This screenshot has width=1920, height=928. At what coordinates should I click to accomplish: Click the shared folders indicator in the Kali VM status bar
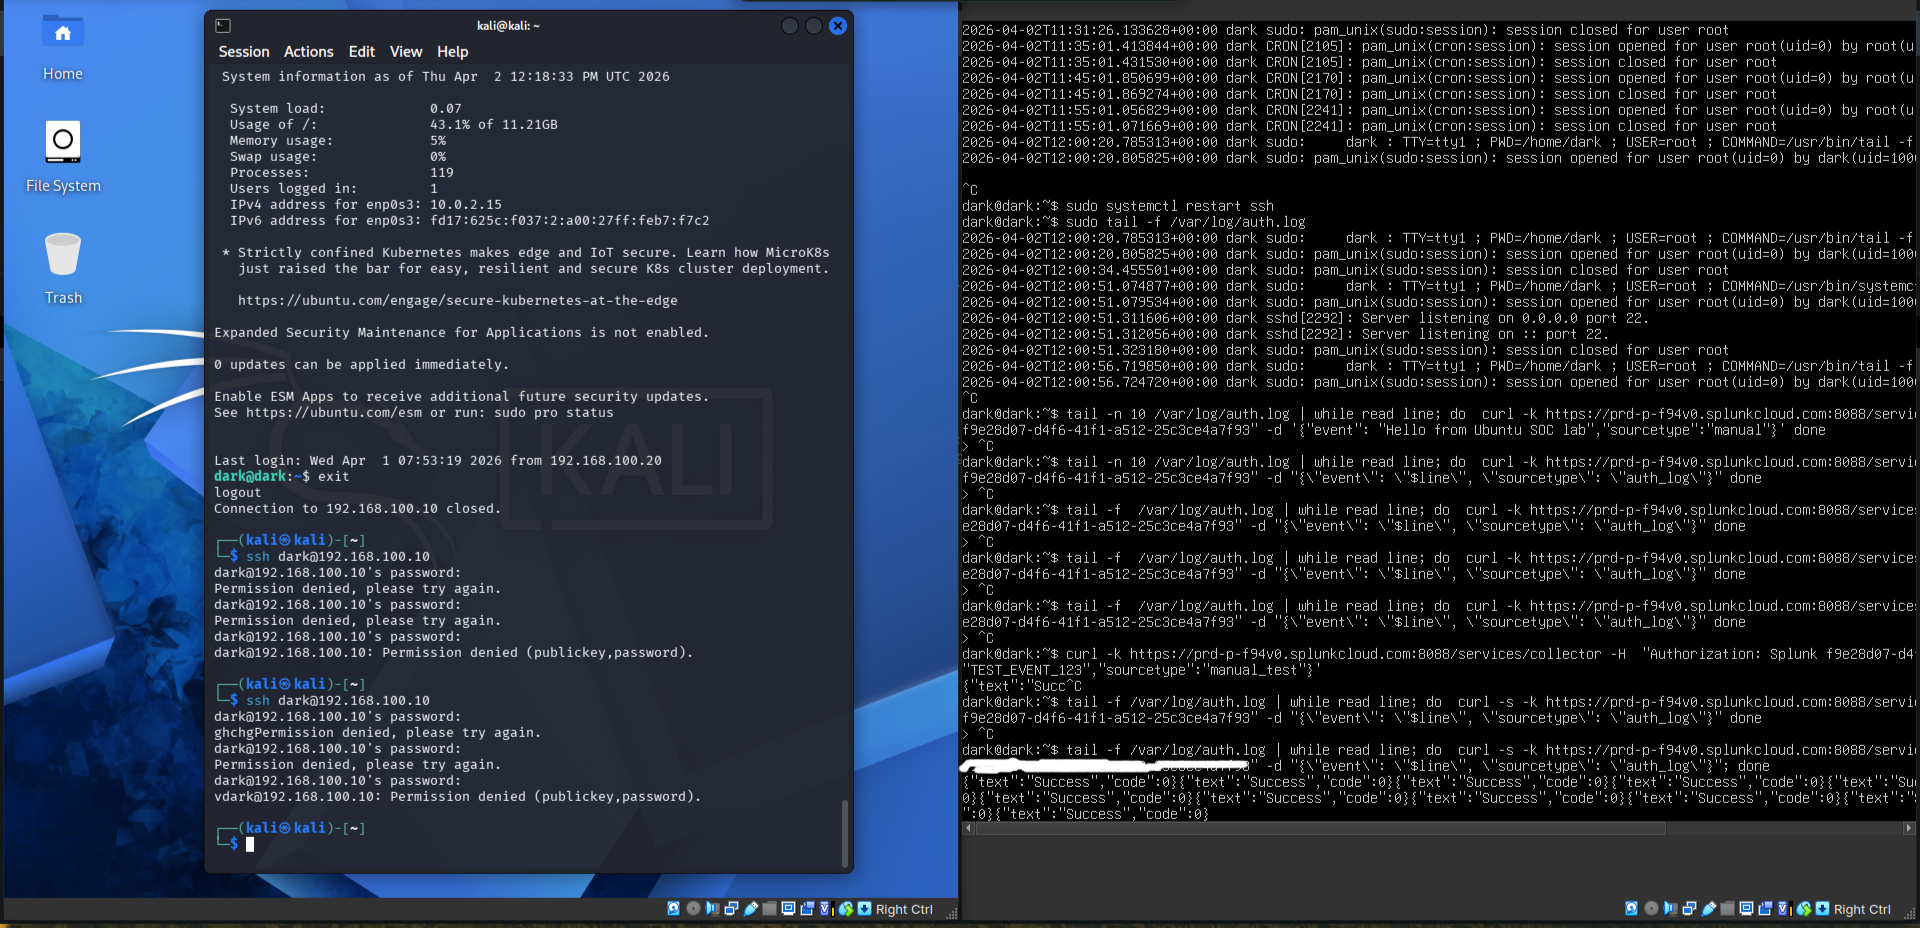click(x=769, y=908)
